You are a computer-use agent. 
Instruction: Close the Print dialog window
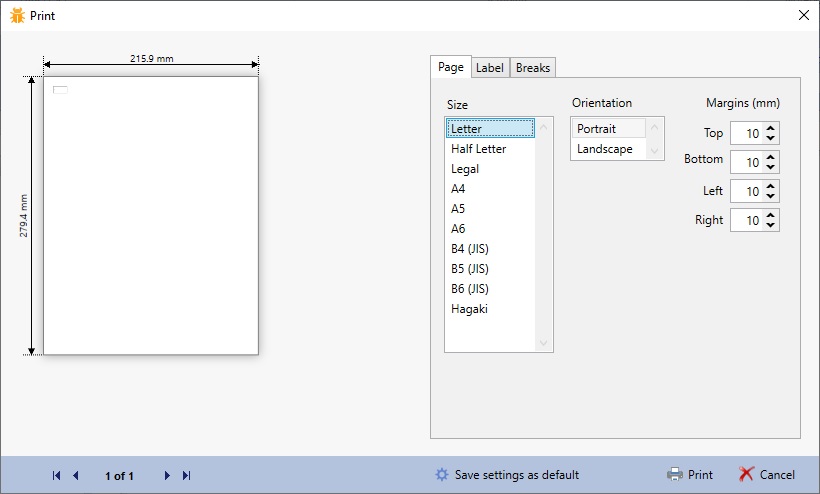tap(803, 15)
